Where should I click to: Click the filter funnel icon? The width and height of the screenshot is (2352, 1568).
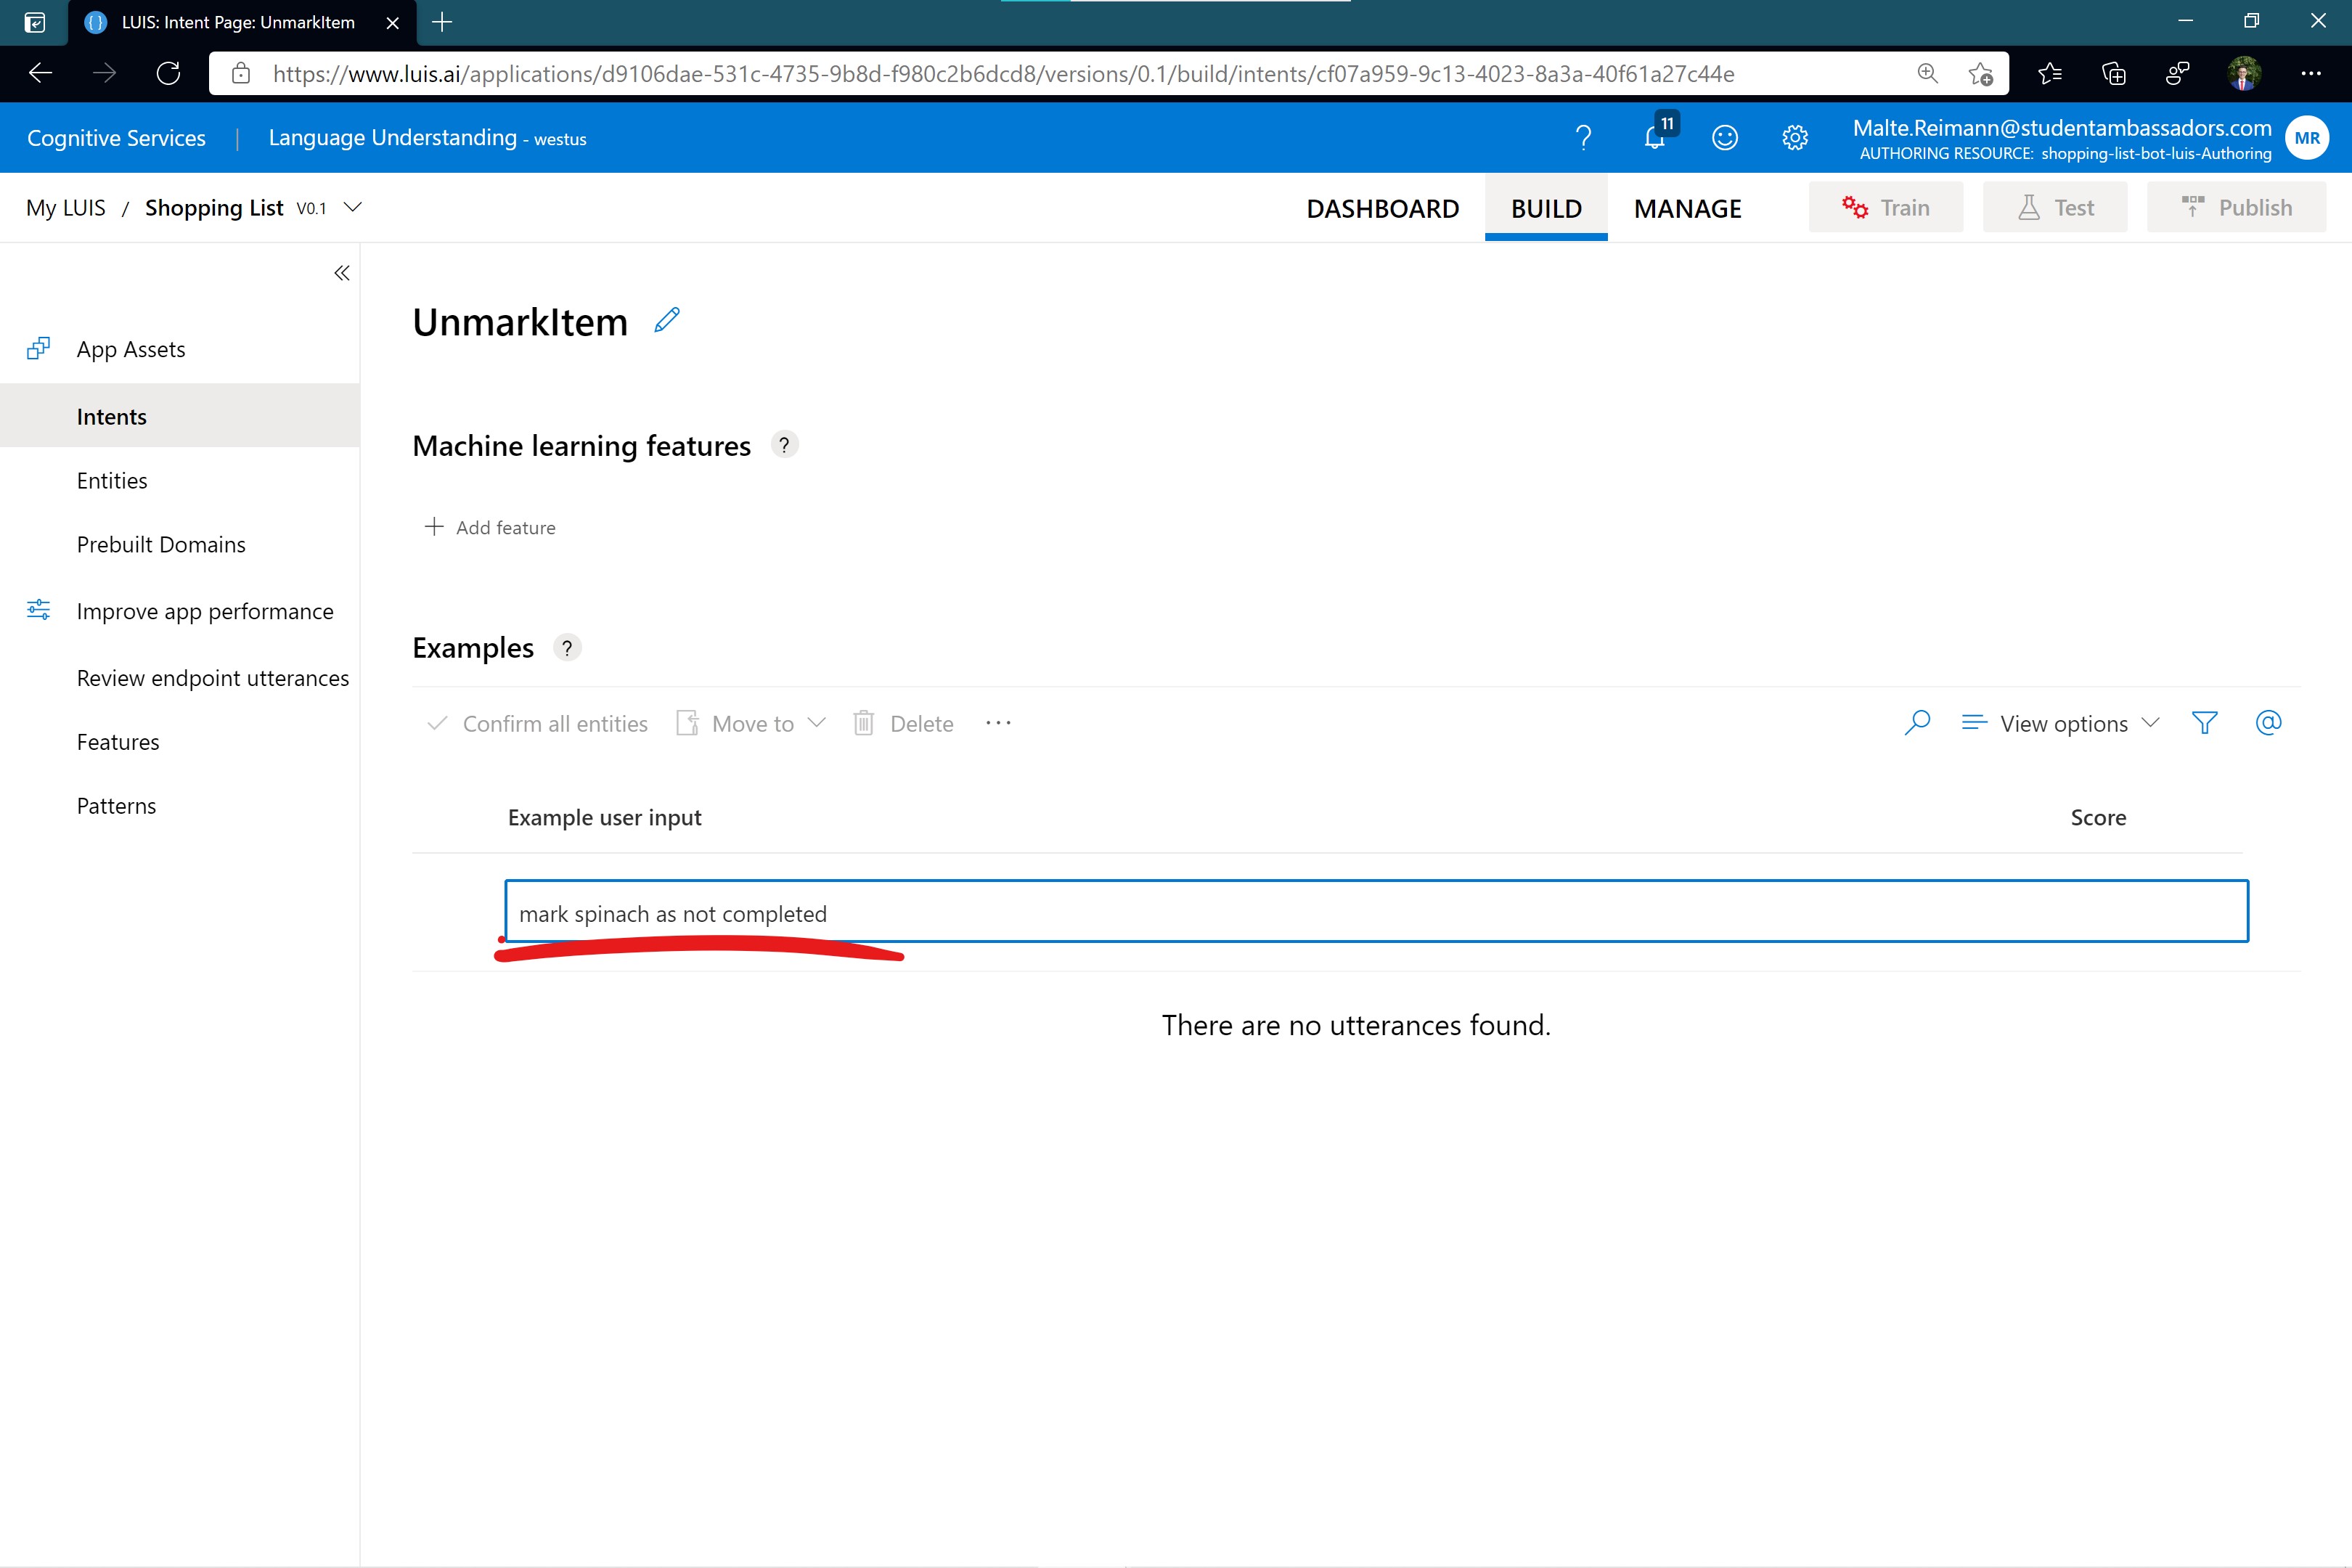coord(2204,723)
